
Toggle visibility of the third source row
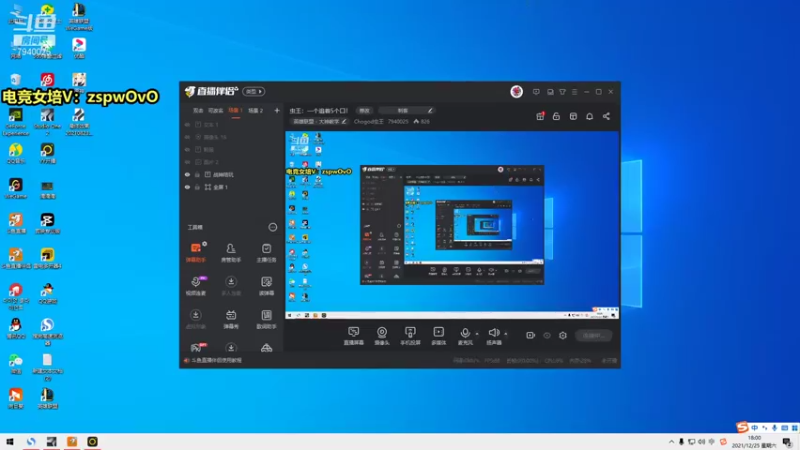tap(187, 149)
